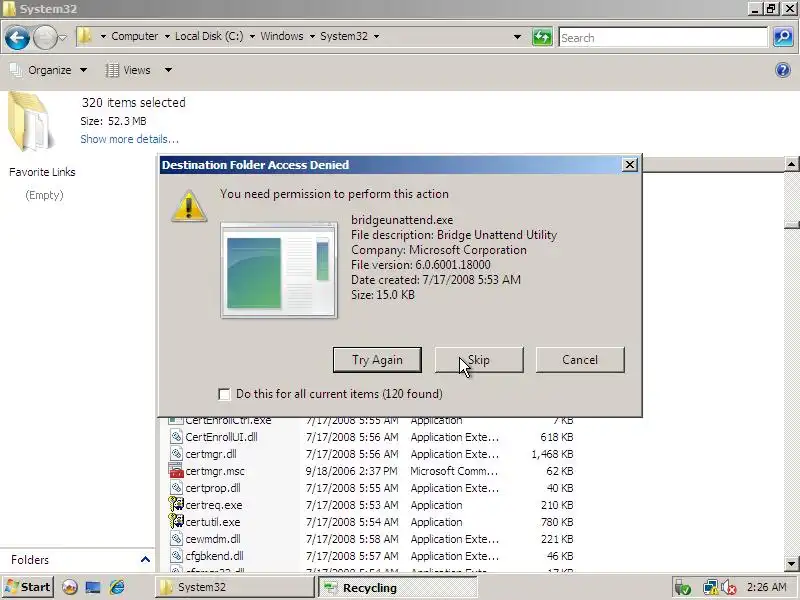Click the green Refresh button

pyautogui.click(x=542, y=37)
